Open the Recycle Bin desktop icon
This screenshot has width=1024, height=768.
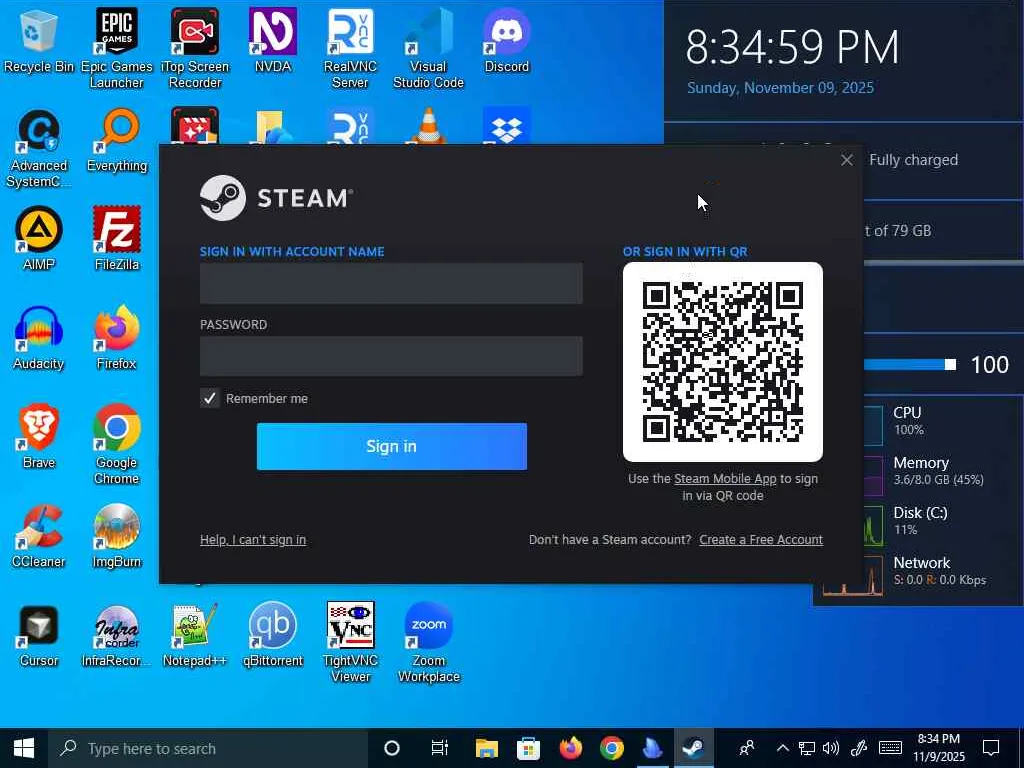point(39,40)
